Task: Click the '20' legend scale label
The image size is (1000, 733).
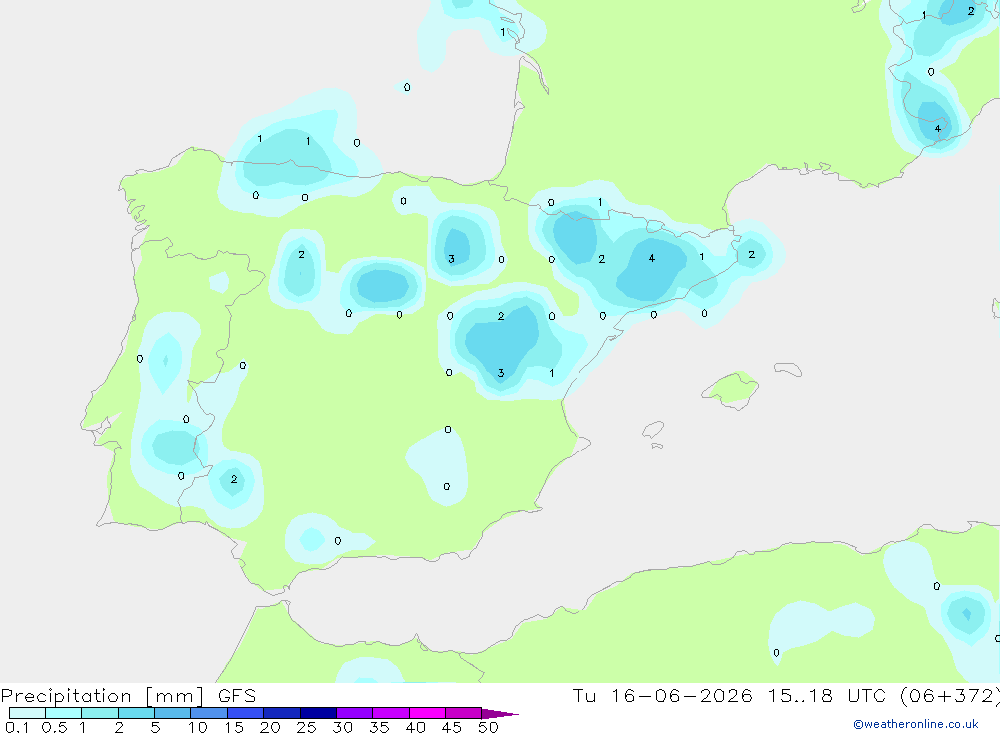Action: pyautogui.click(x=270, y=727)
